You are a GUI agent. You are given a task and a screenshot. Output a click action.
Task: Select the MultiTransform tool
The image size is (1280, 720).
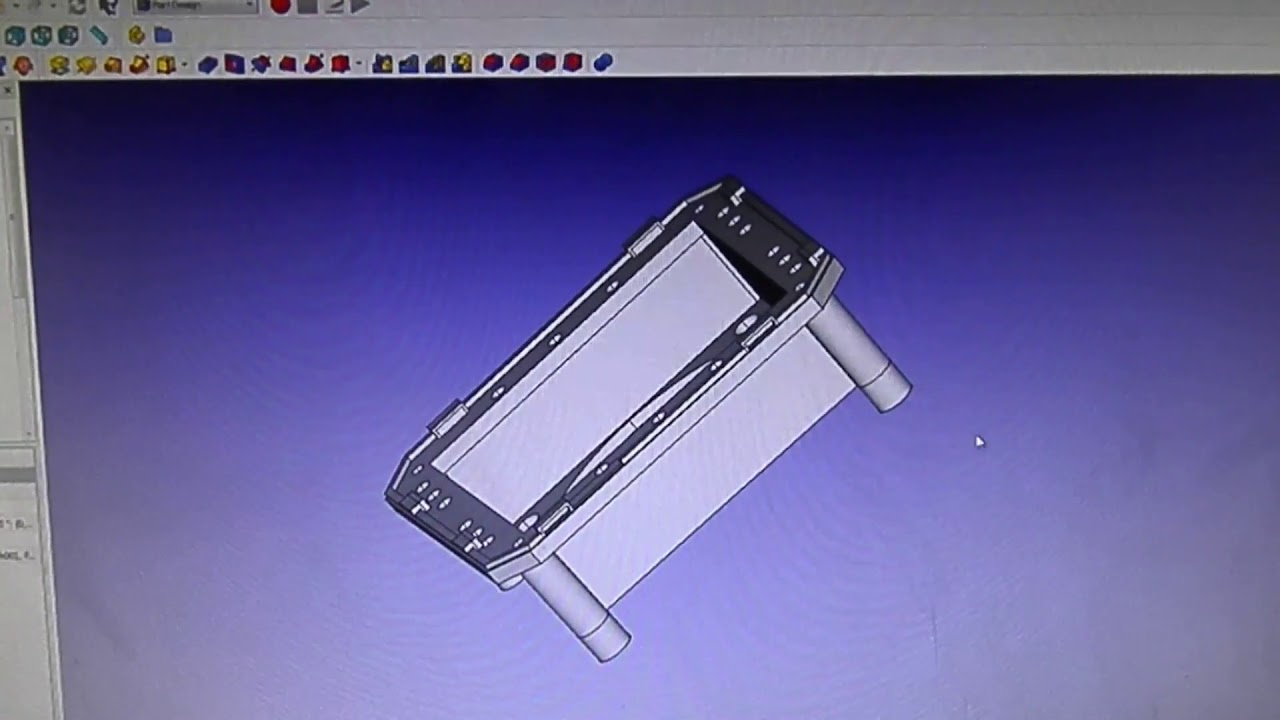click(462, 64)
